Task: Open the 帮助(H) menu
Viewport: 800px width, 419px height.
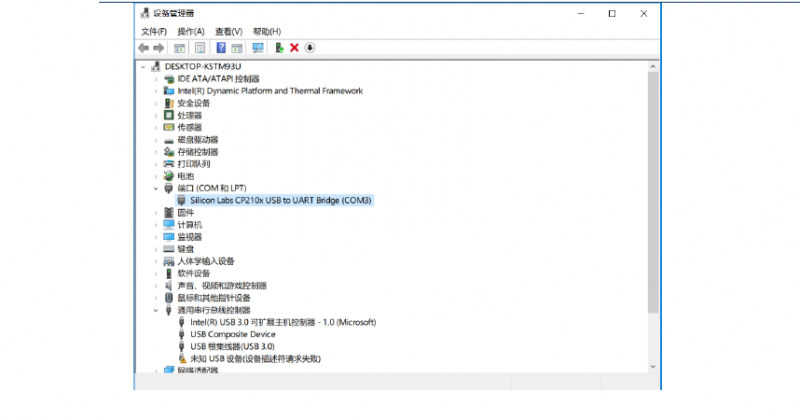Action: pyautogui.click(x=267, y=31)
